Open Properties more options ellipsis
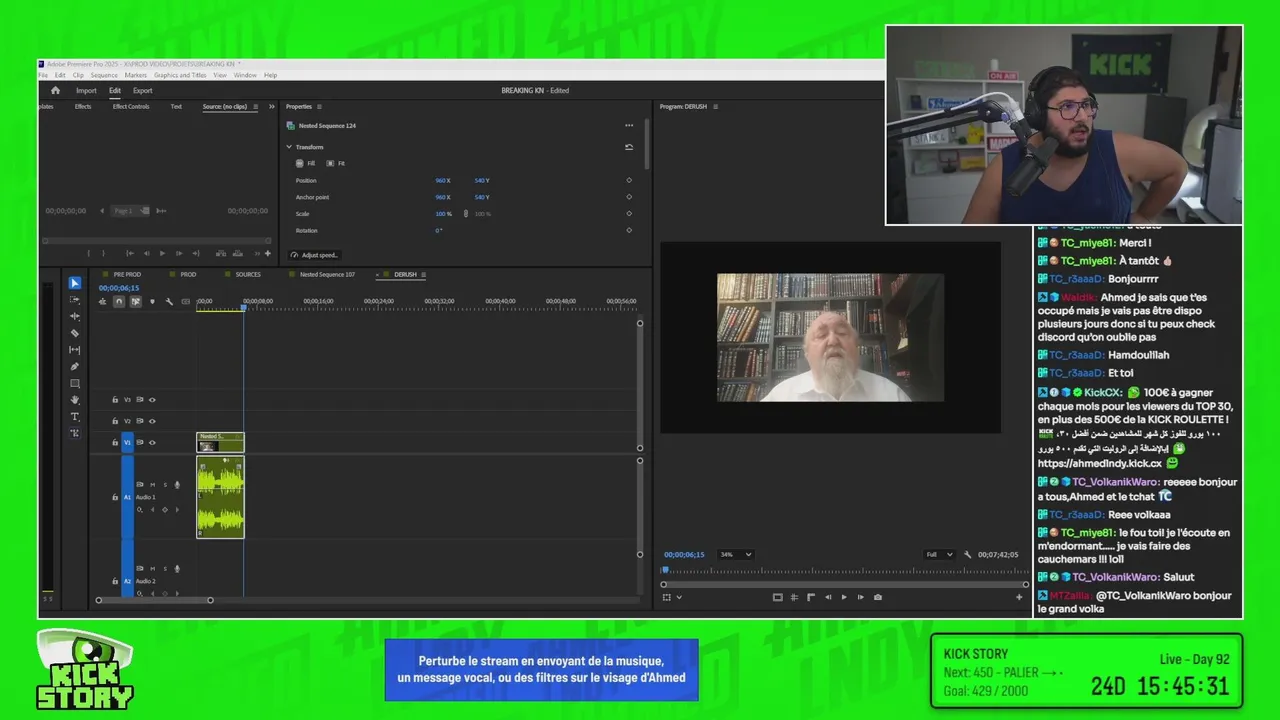The image size is (1280, 720). (x=629, y=126)
